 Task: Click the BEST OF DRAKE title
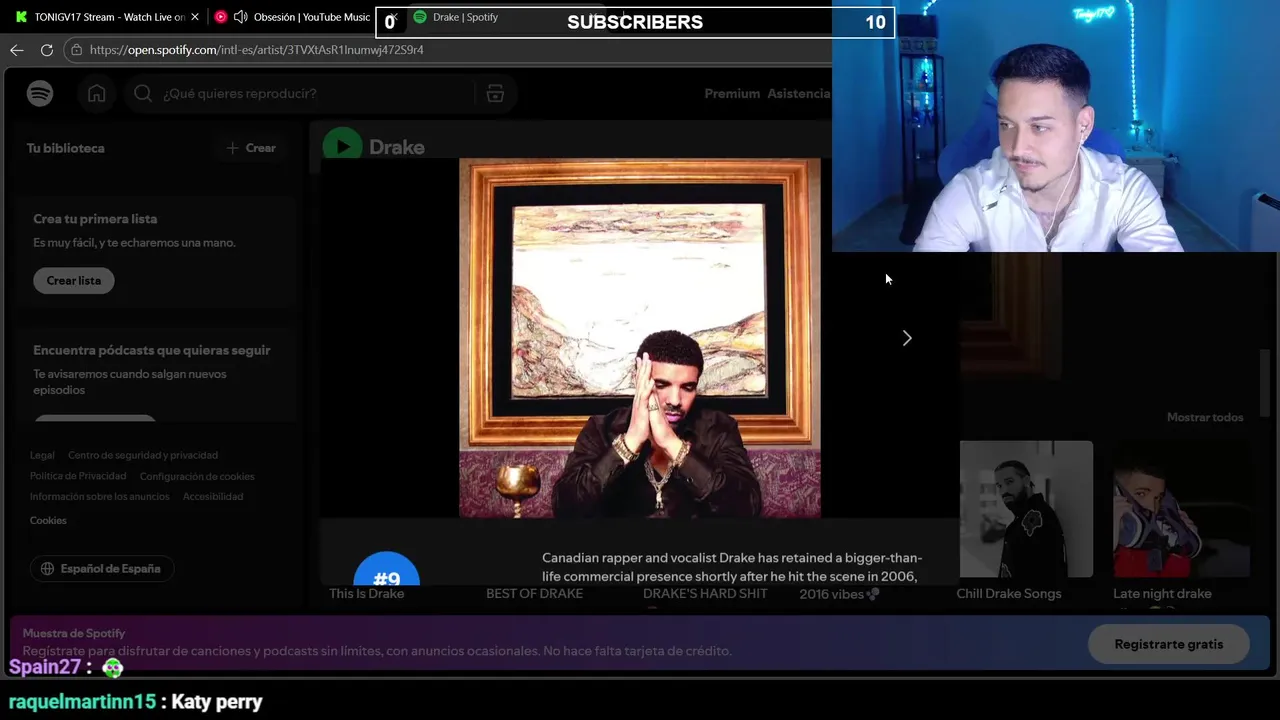point(534,594)
